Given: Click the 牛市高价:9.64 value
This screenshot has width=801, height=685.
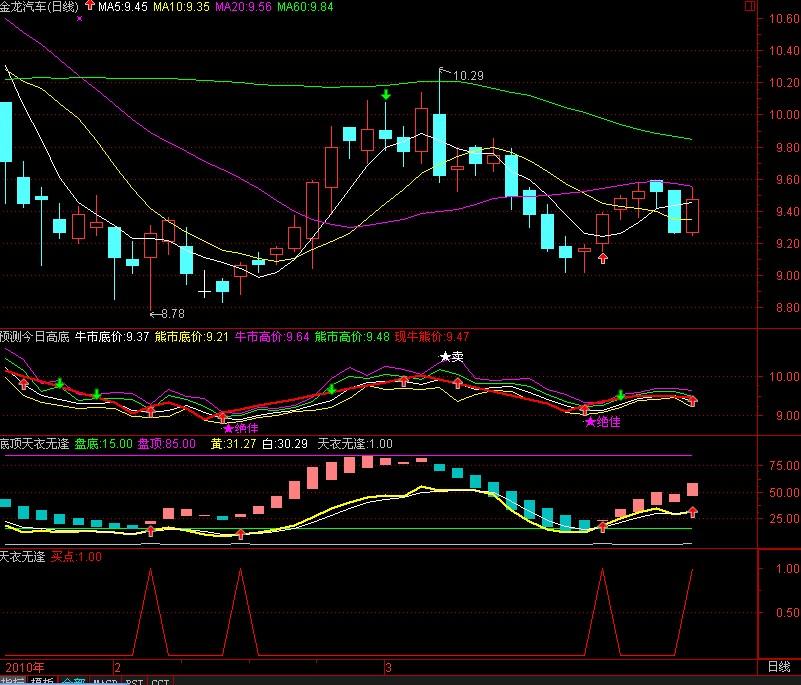Looking at the screenshot, I should coord(272,337).
